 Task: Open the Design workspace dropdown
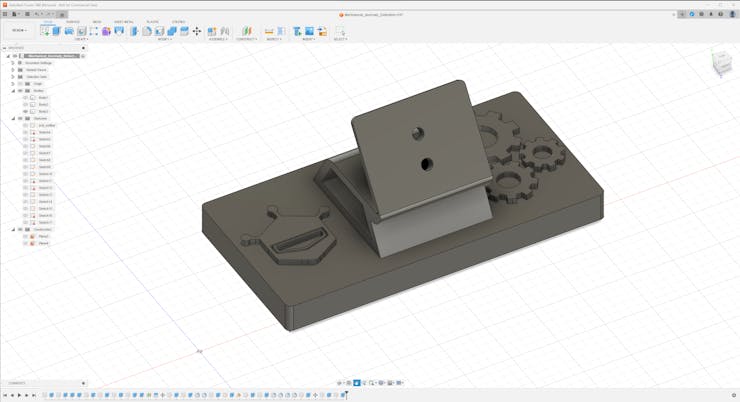tap(19, 30)
